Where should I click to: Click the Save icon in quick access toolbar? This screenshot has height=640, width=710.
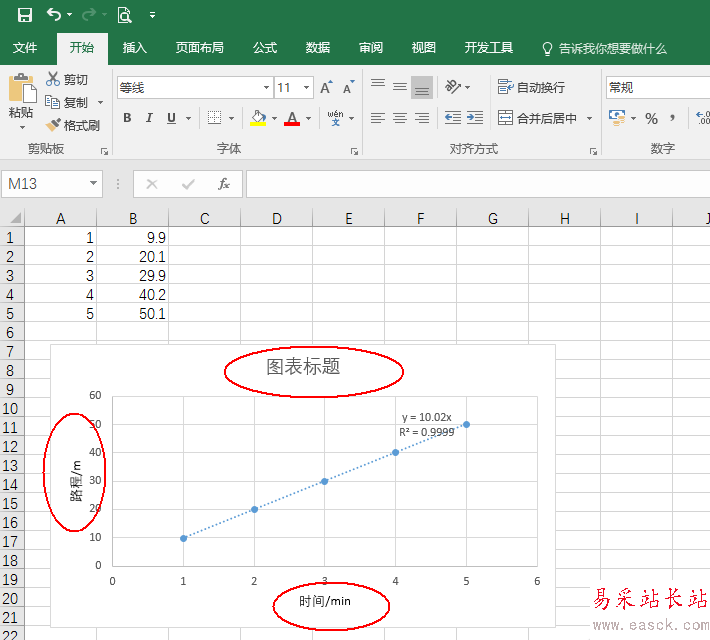24,15
